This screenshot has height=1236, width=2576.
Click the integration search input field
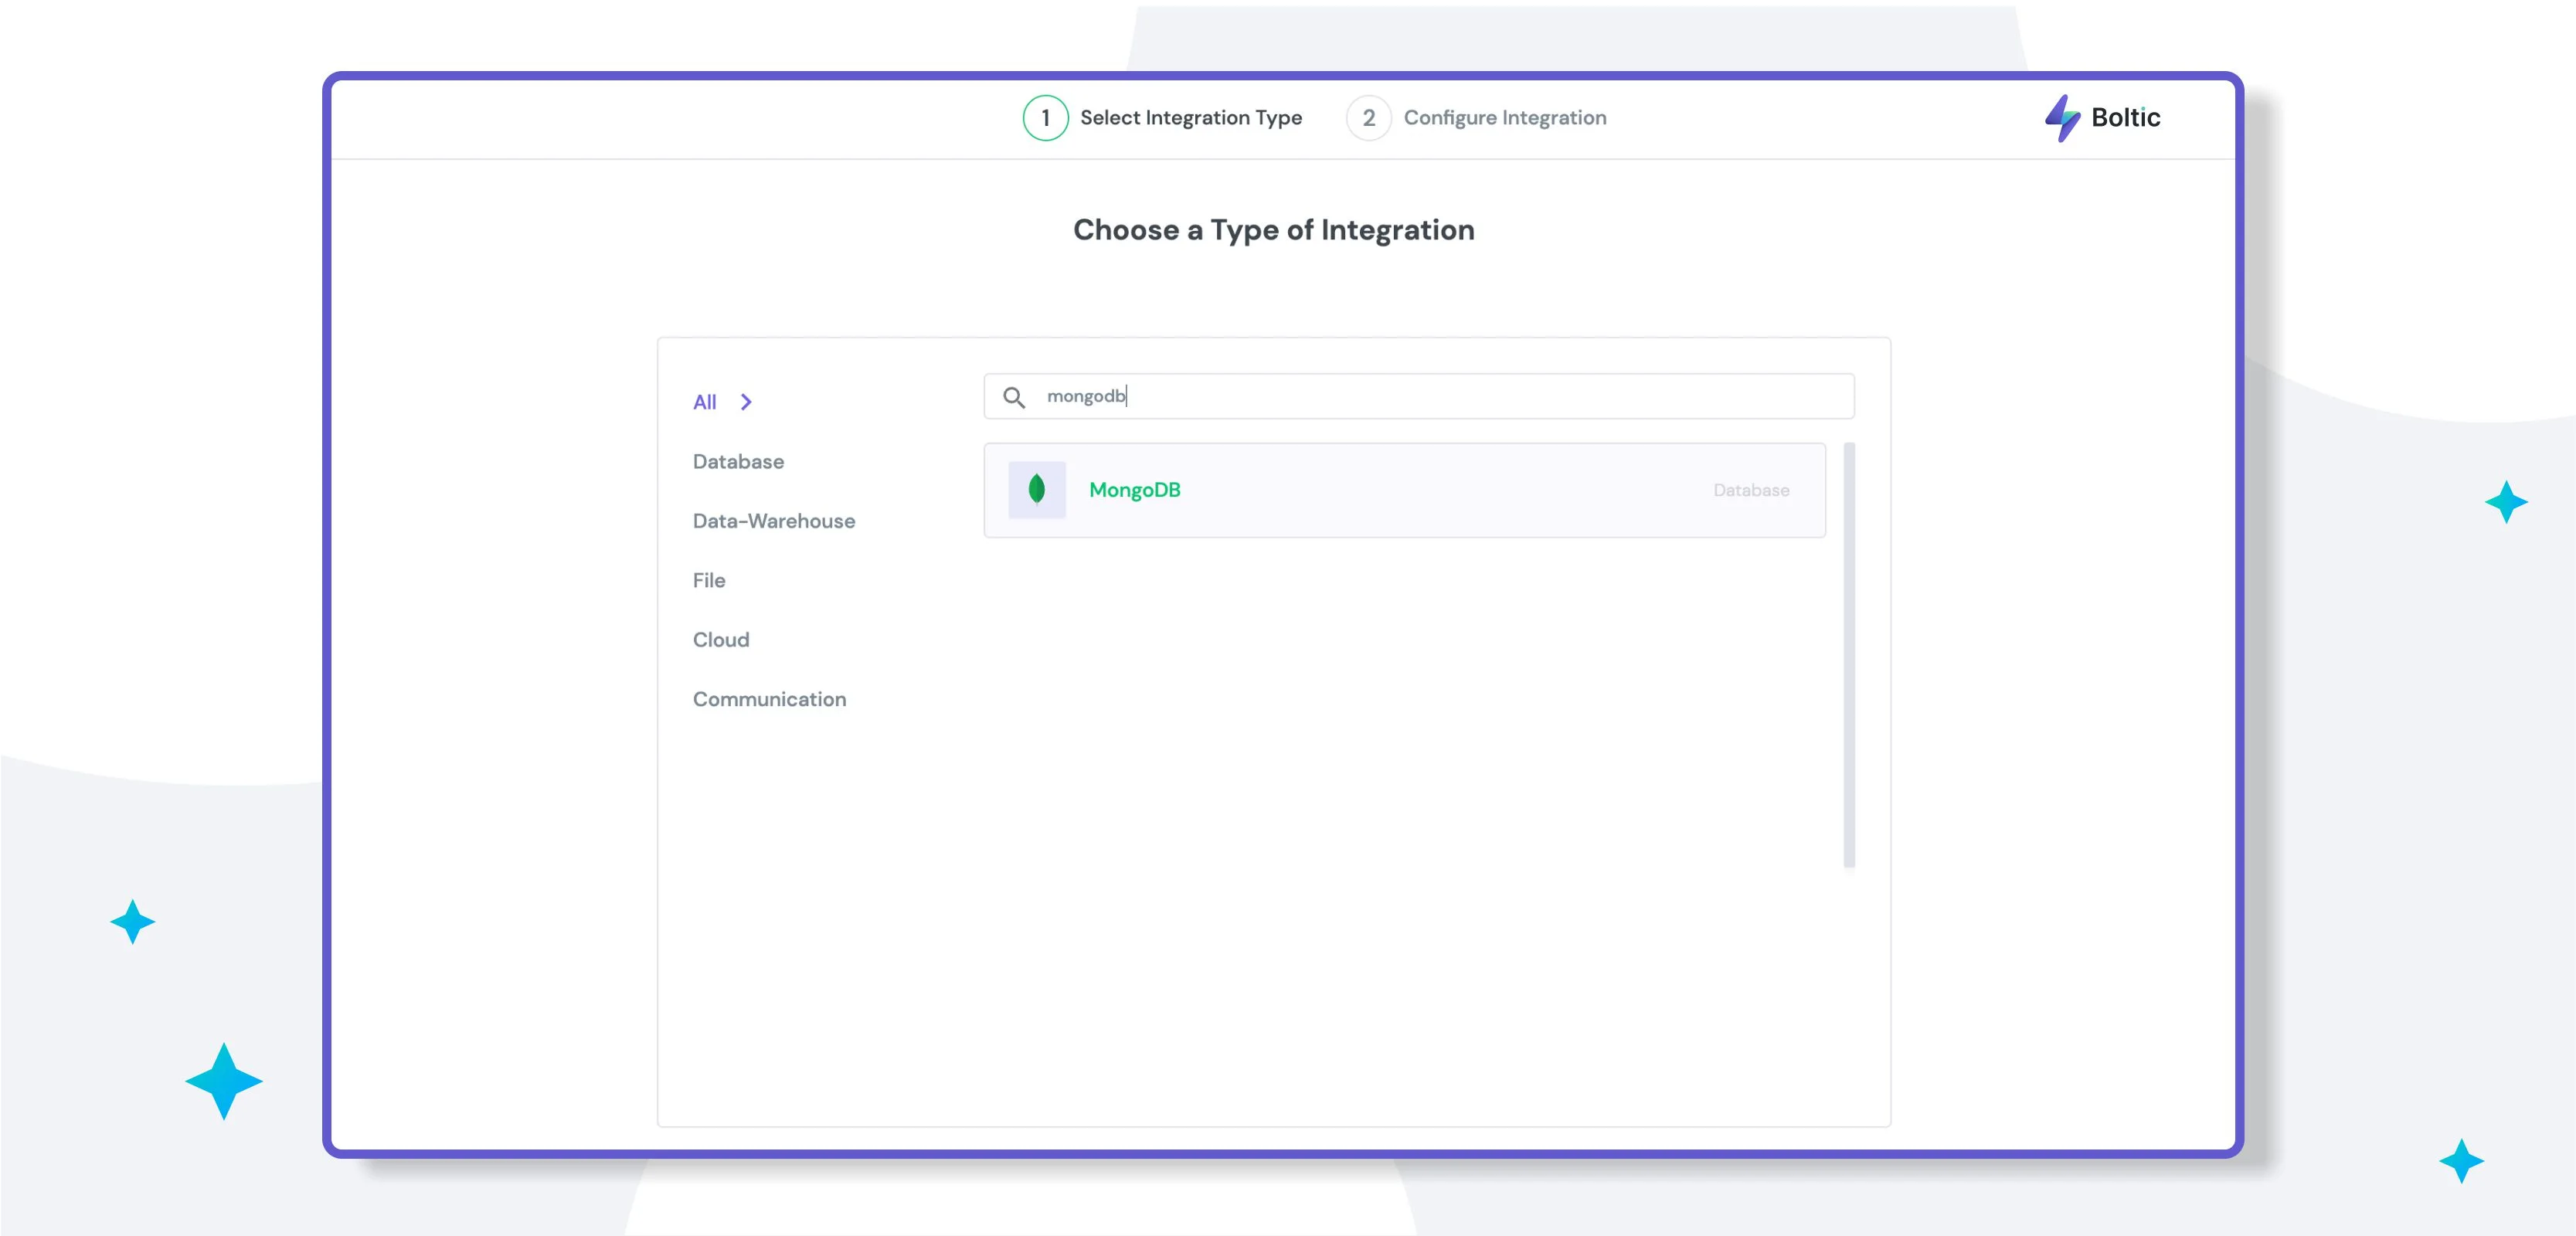tap(1418, 396)
